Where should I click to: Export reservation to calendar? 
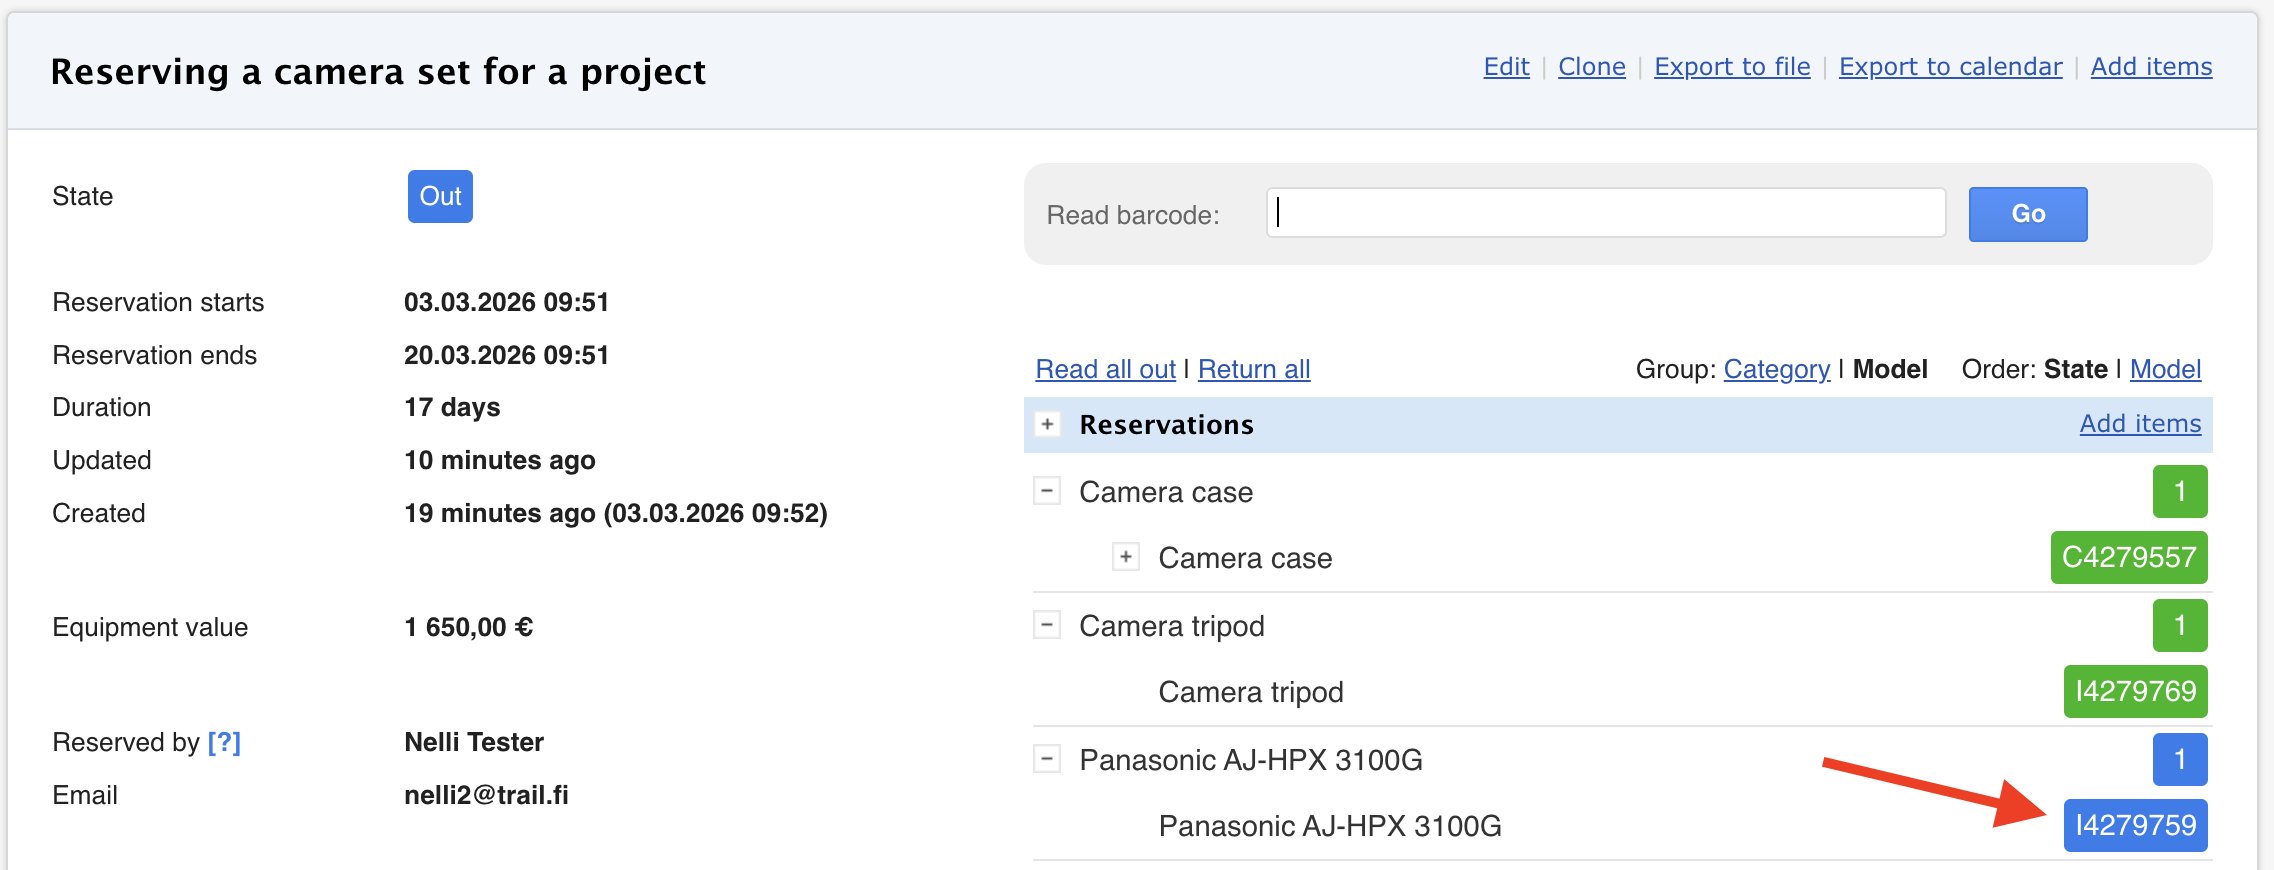(1950, 67)
